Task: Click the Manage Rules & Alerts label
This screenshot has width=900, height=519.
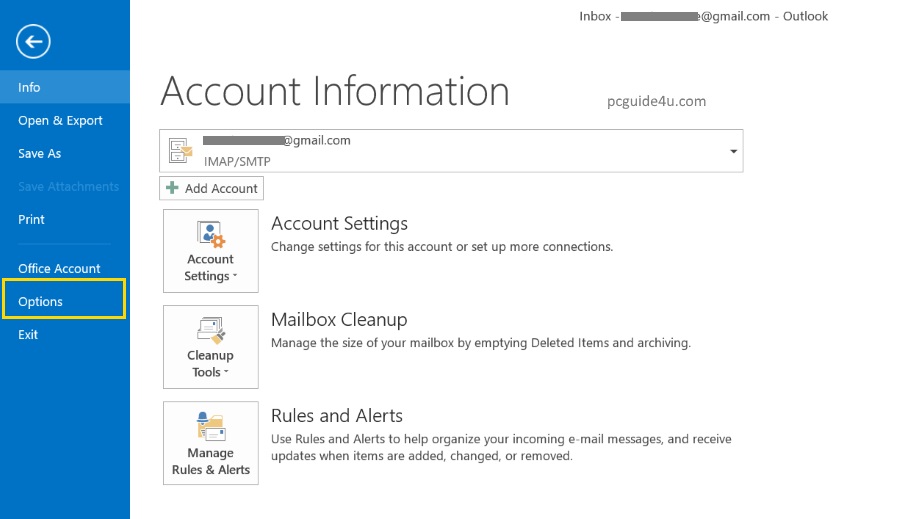Action: [x=210, y=461]
